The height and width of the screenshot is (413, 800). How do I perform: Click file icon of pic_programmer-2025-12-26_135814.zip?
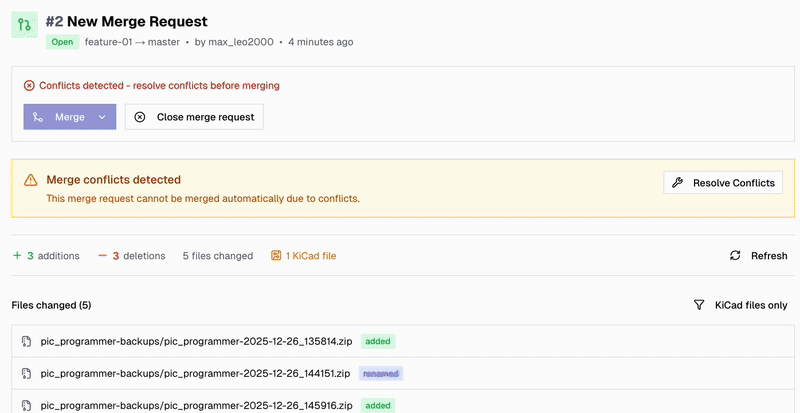click(27, 342)
